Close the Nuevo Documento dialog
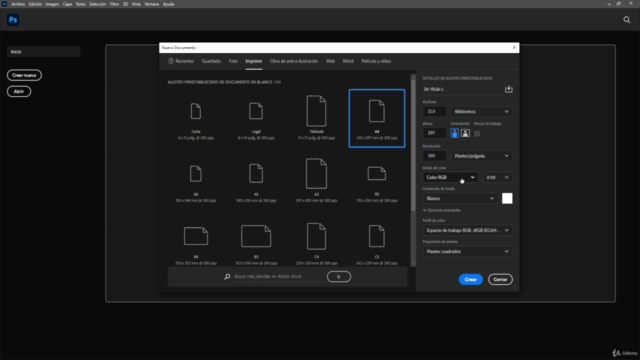Screen dimensions: 640x360 [x=514, y=48]
